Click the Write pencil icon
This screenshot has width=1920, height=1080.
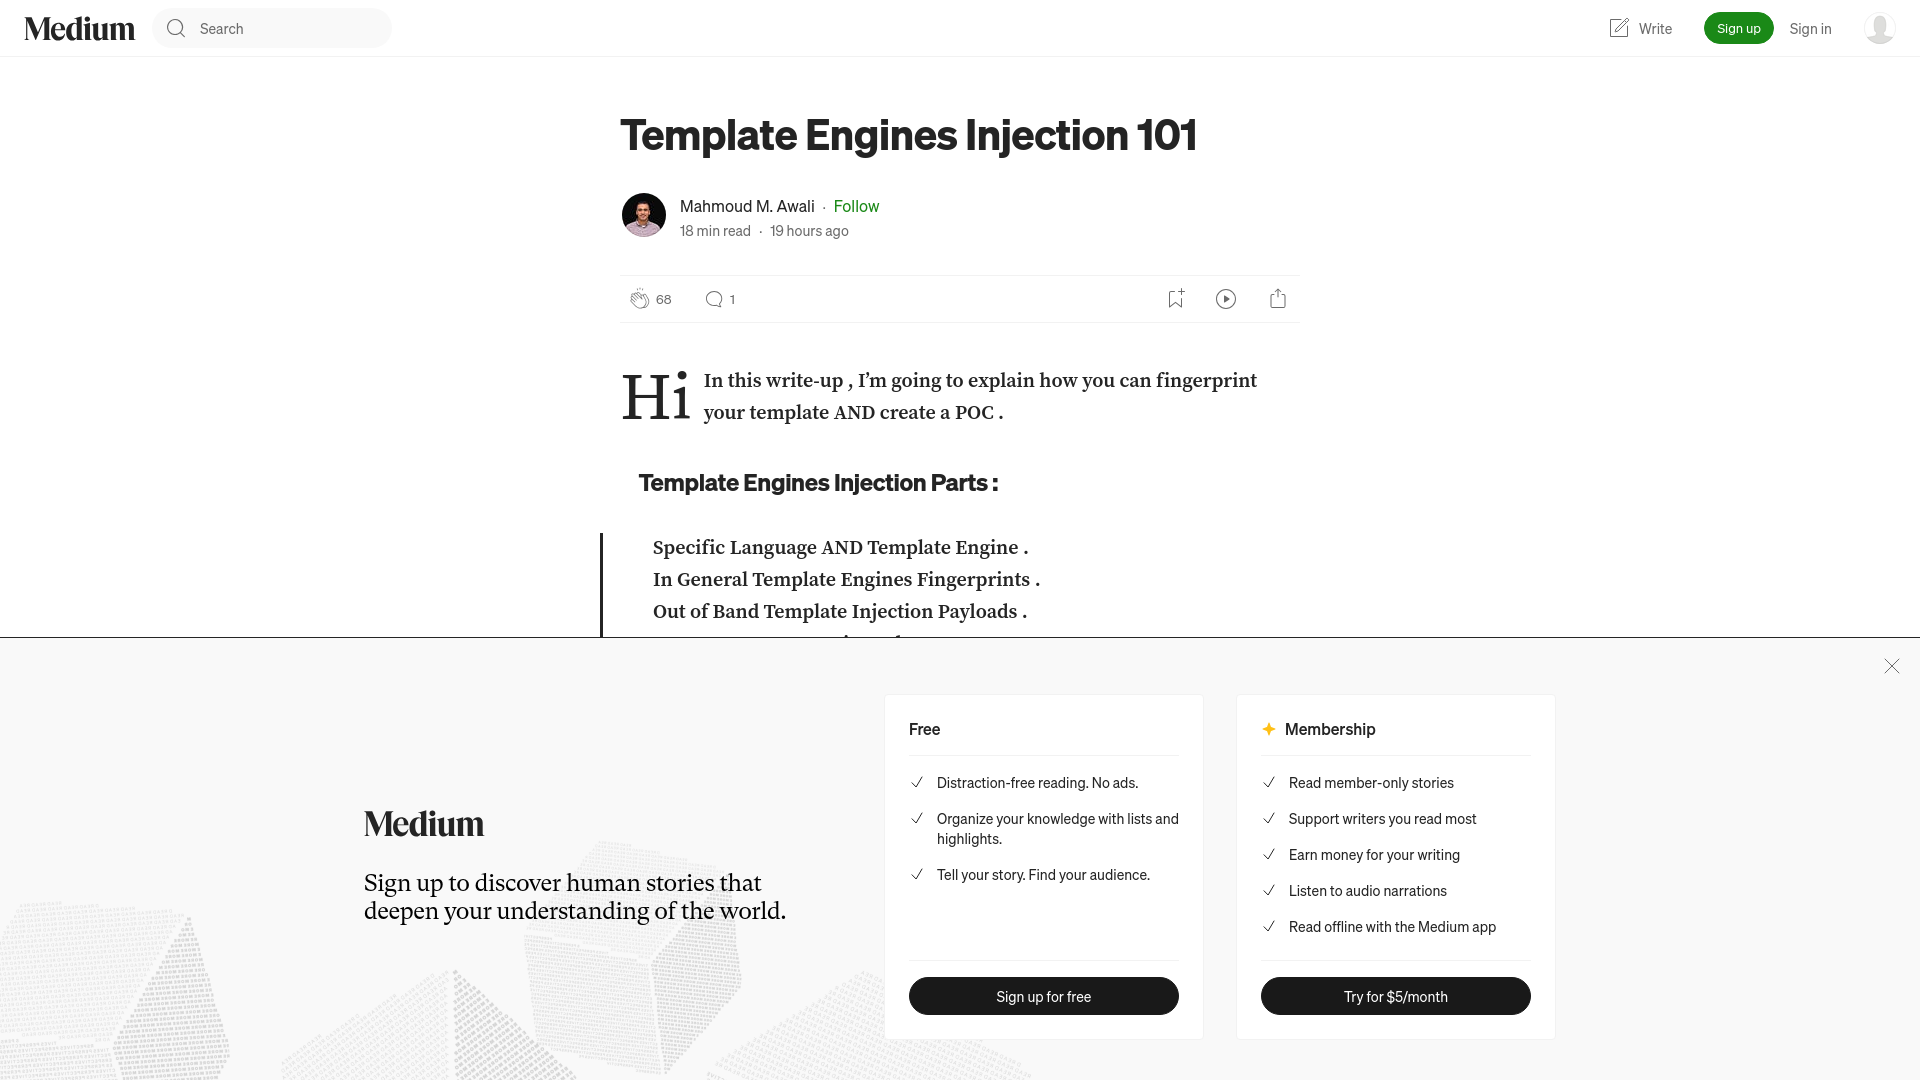click(x=1619, y=28)
